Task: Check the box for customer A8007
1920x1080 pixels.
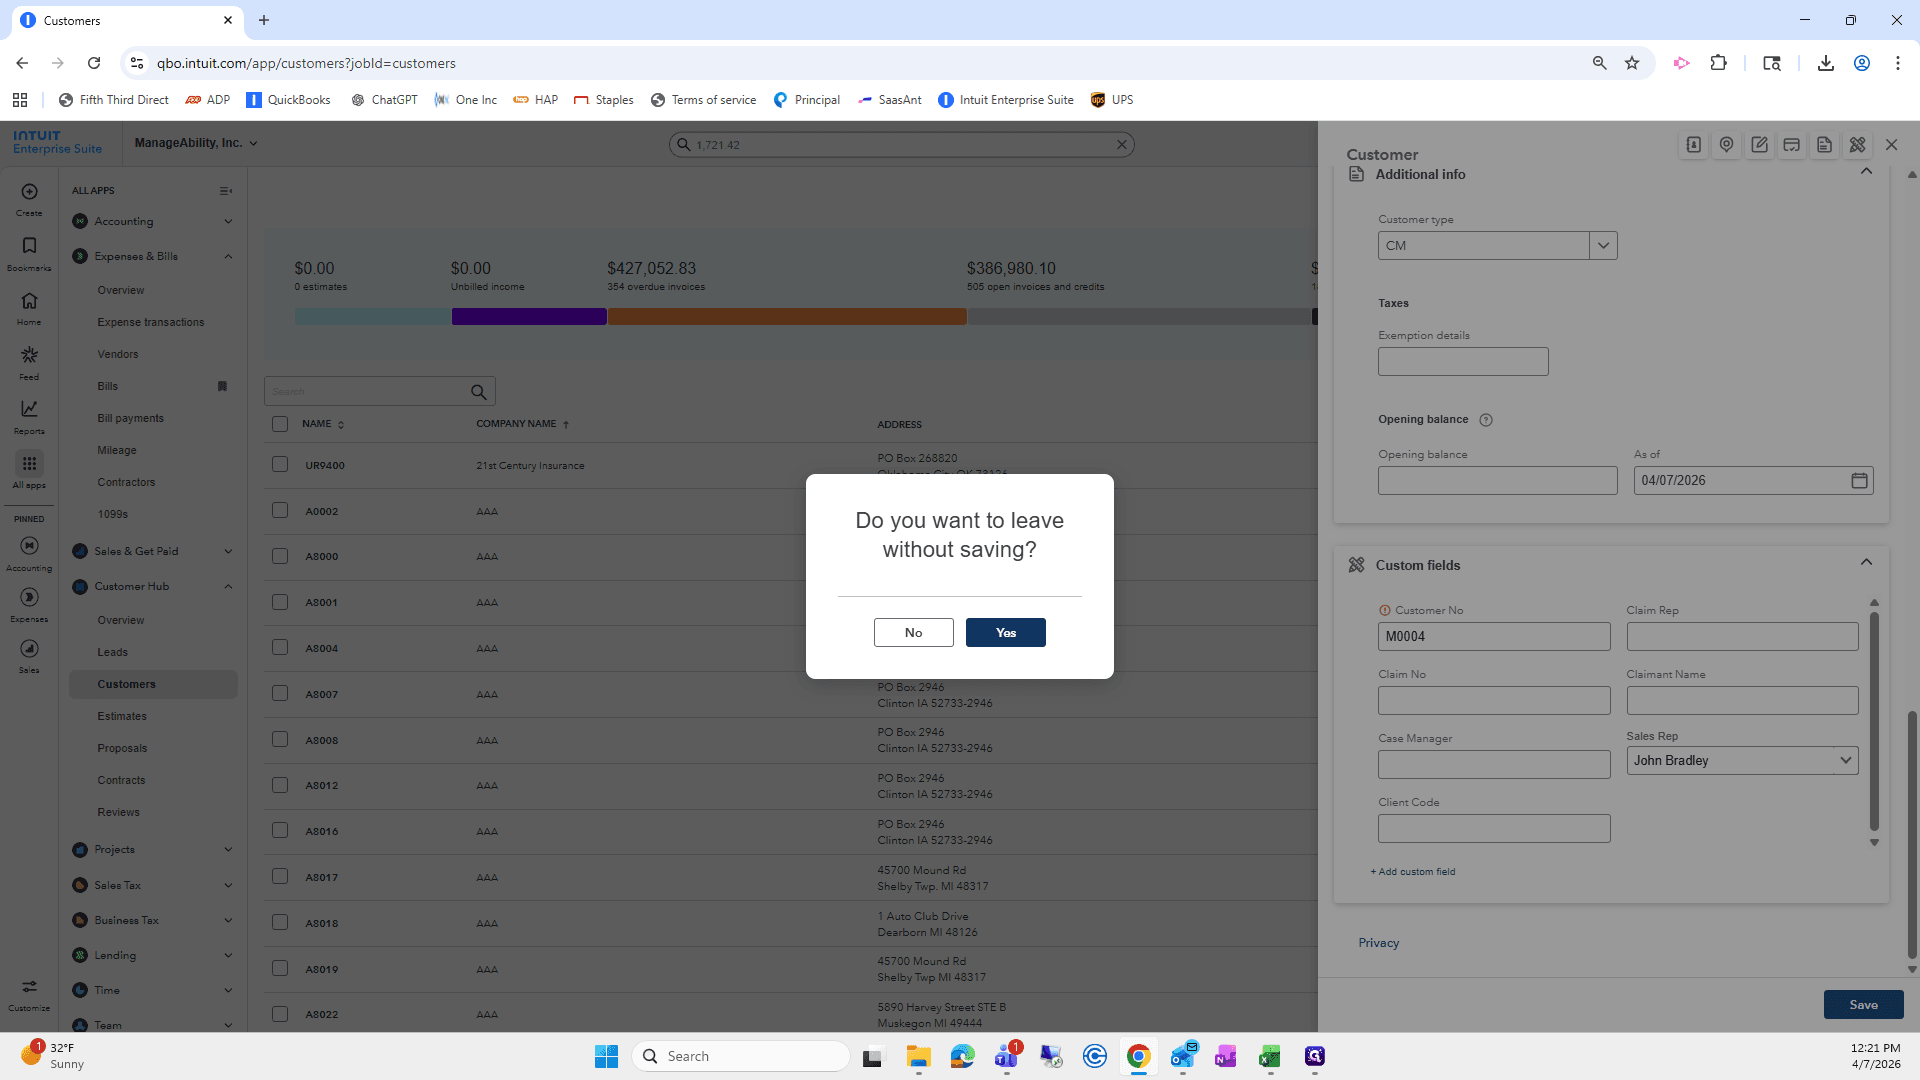Action: pos(280,694)
